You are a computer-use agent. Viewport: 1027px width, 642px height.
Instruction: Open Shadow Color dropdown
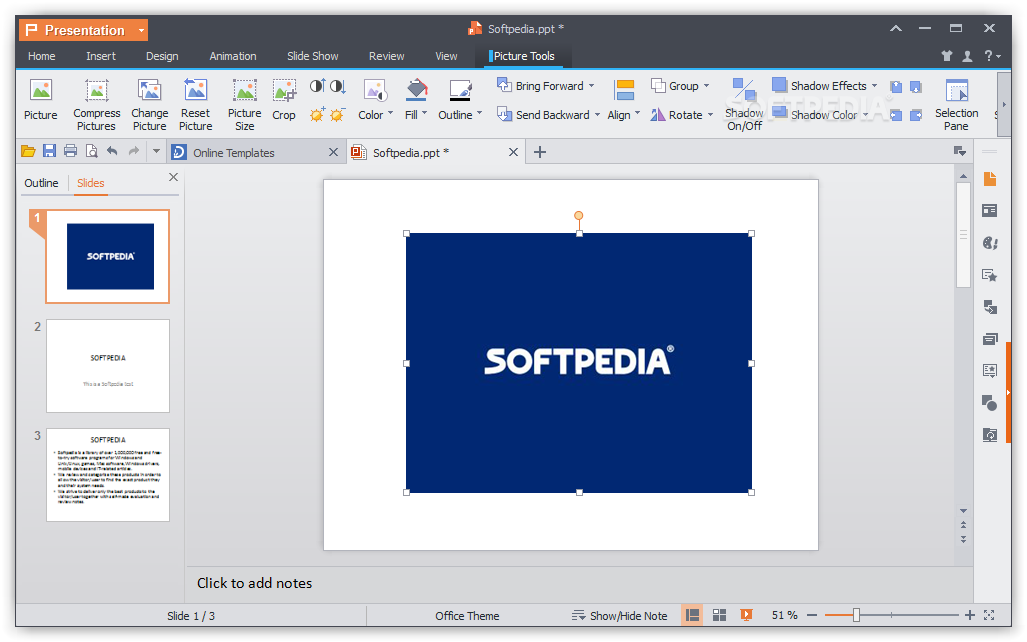point(865,115)
